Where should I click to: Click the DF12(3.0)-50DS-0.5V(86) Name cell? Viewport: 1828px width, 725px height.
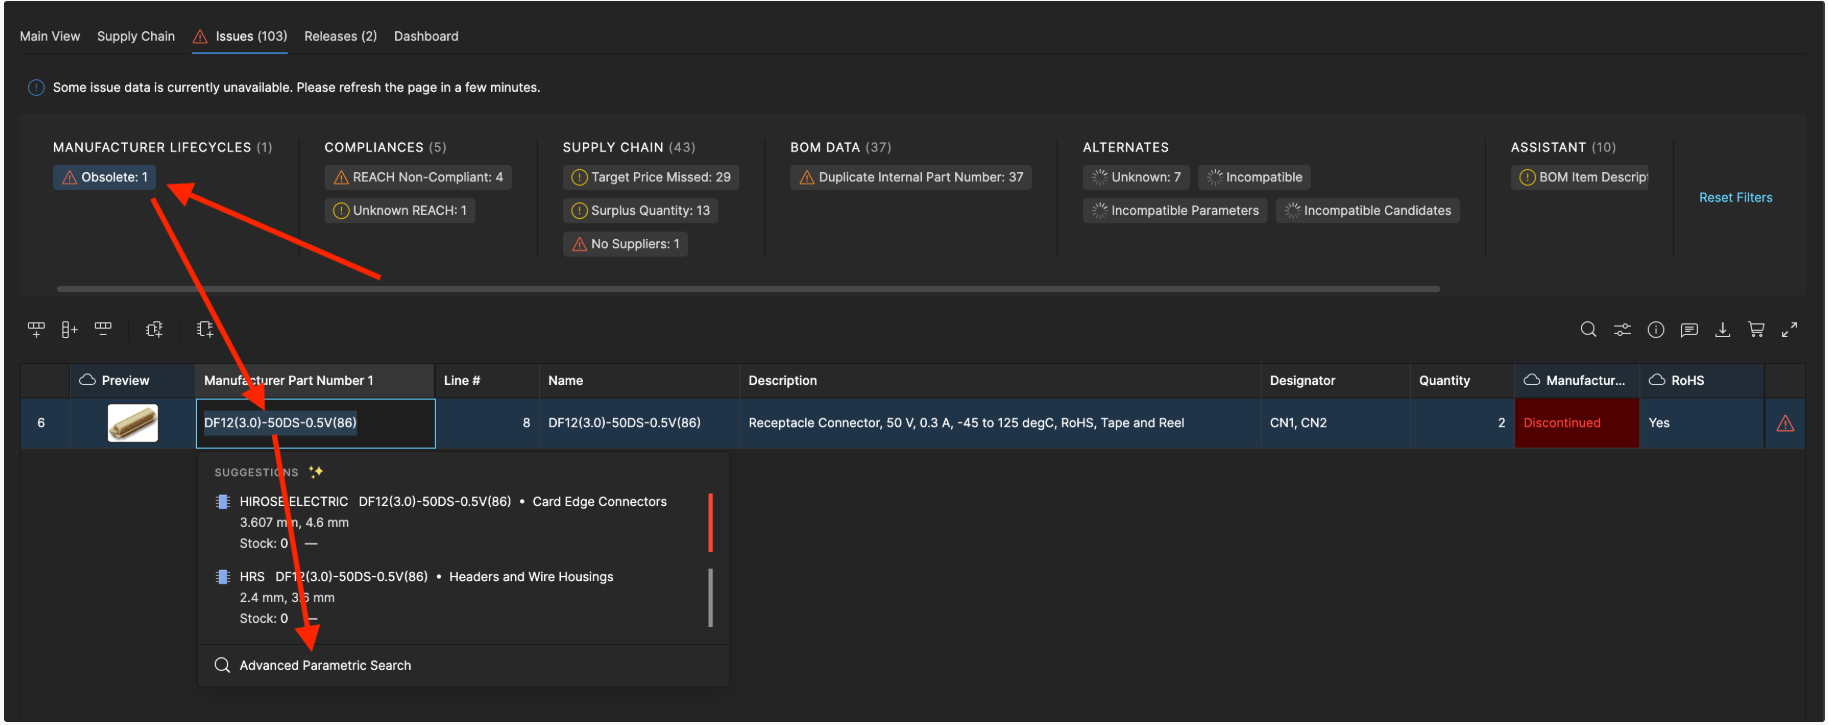pyautogui.click(x=640, y=423)
